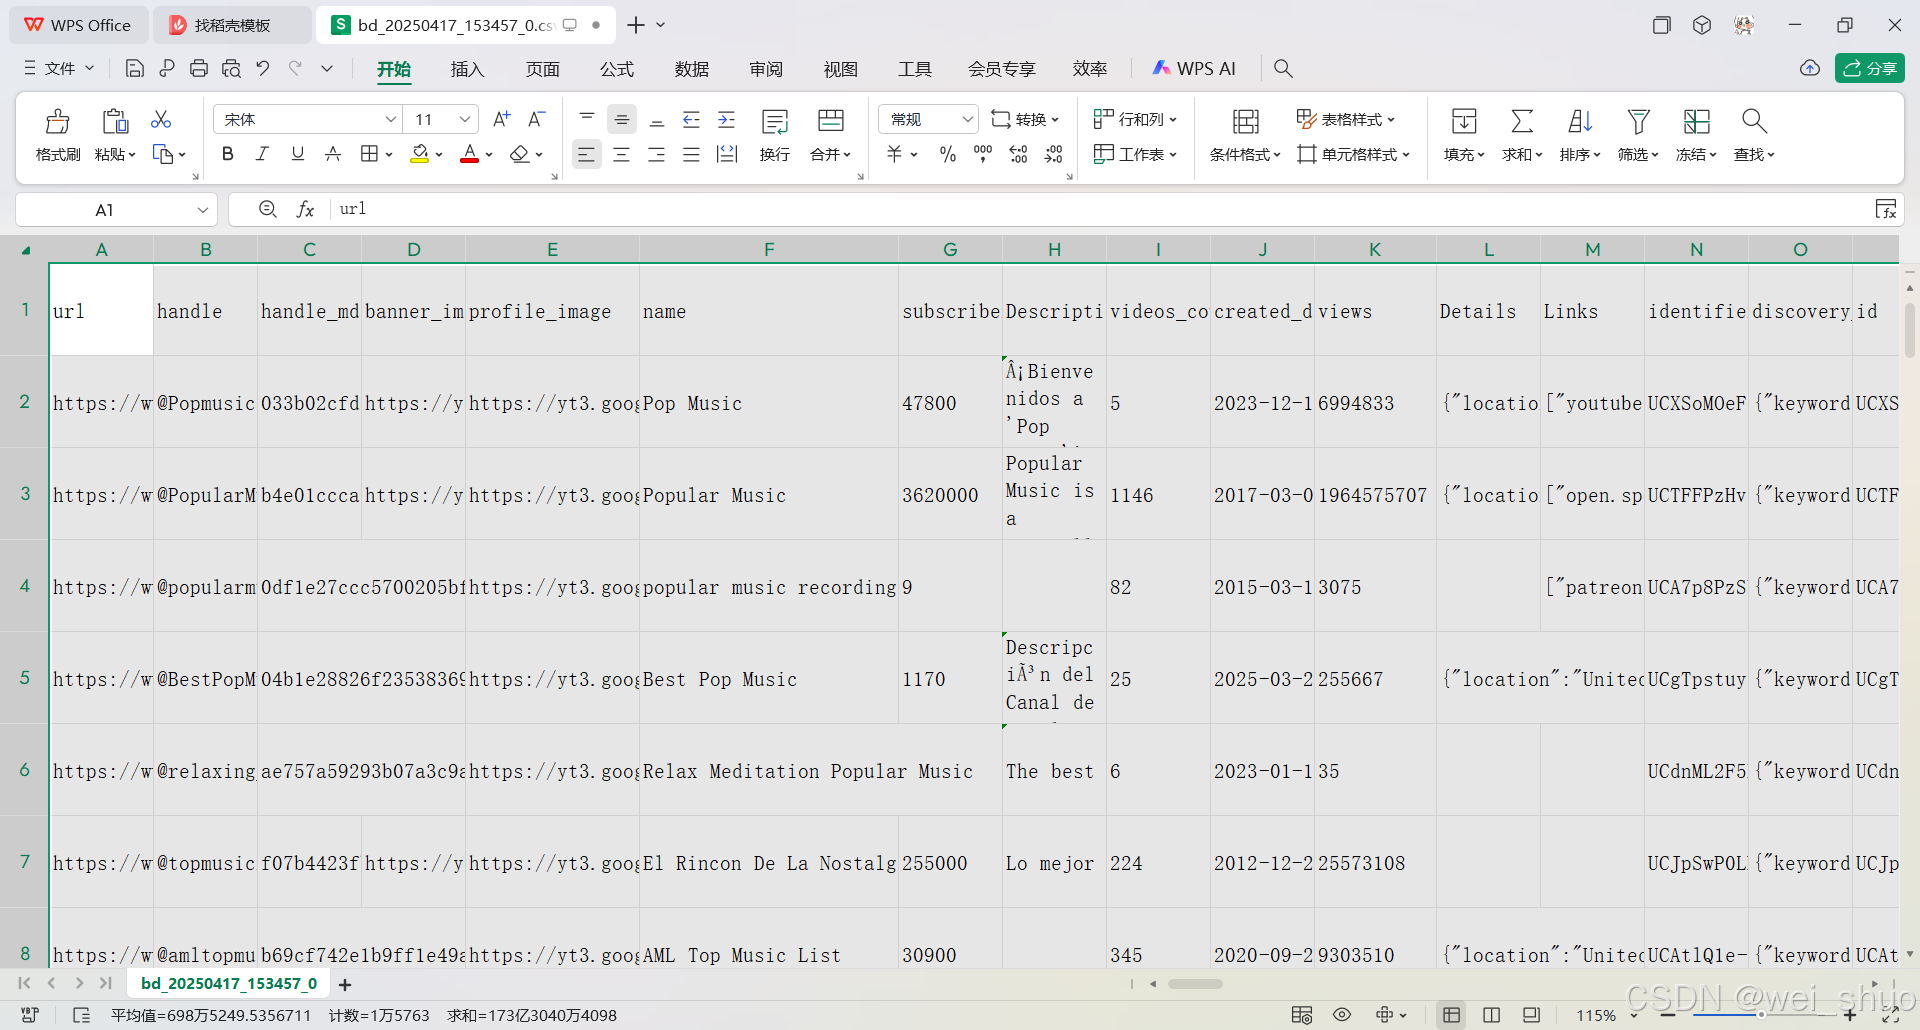Click the thousands separator icon
Viewport: 1920px width, 1030px height.
[983, 154]
